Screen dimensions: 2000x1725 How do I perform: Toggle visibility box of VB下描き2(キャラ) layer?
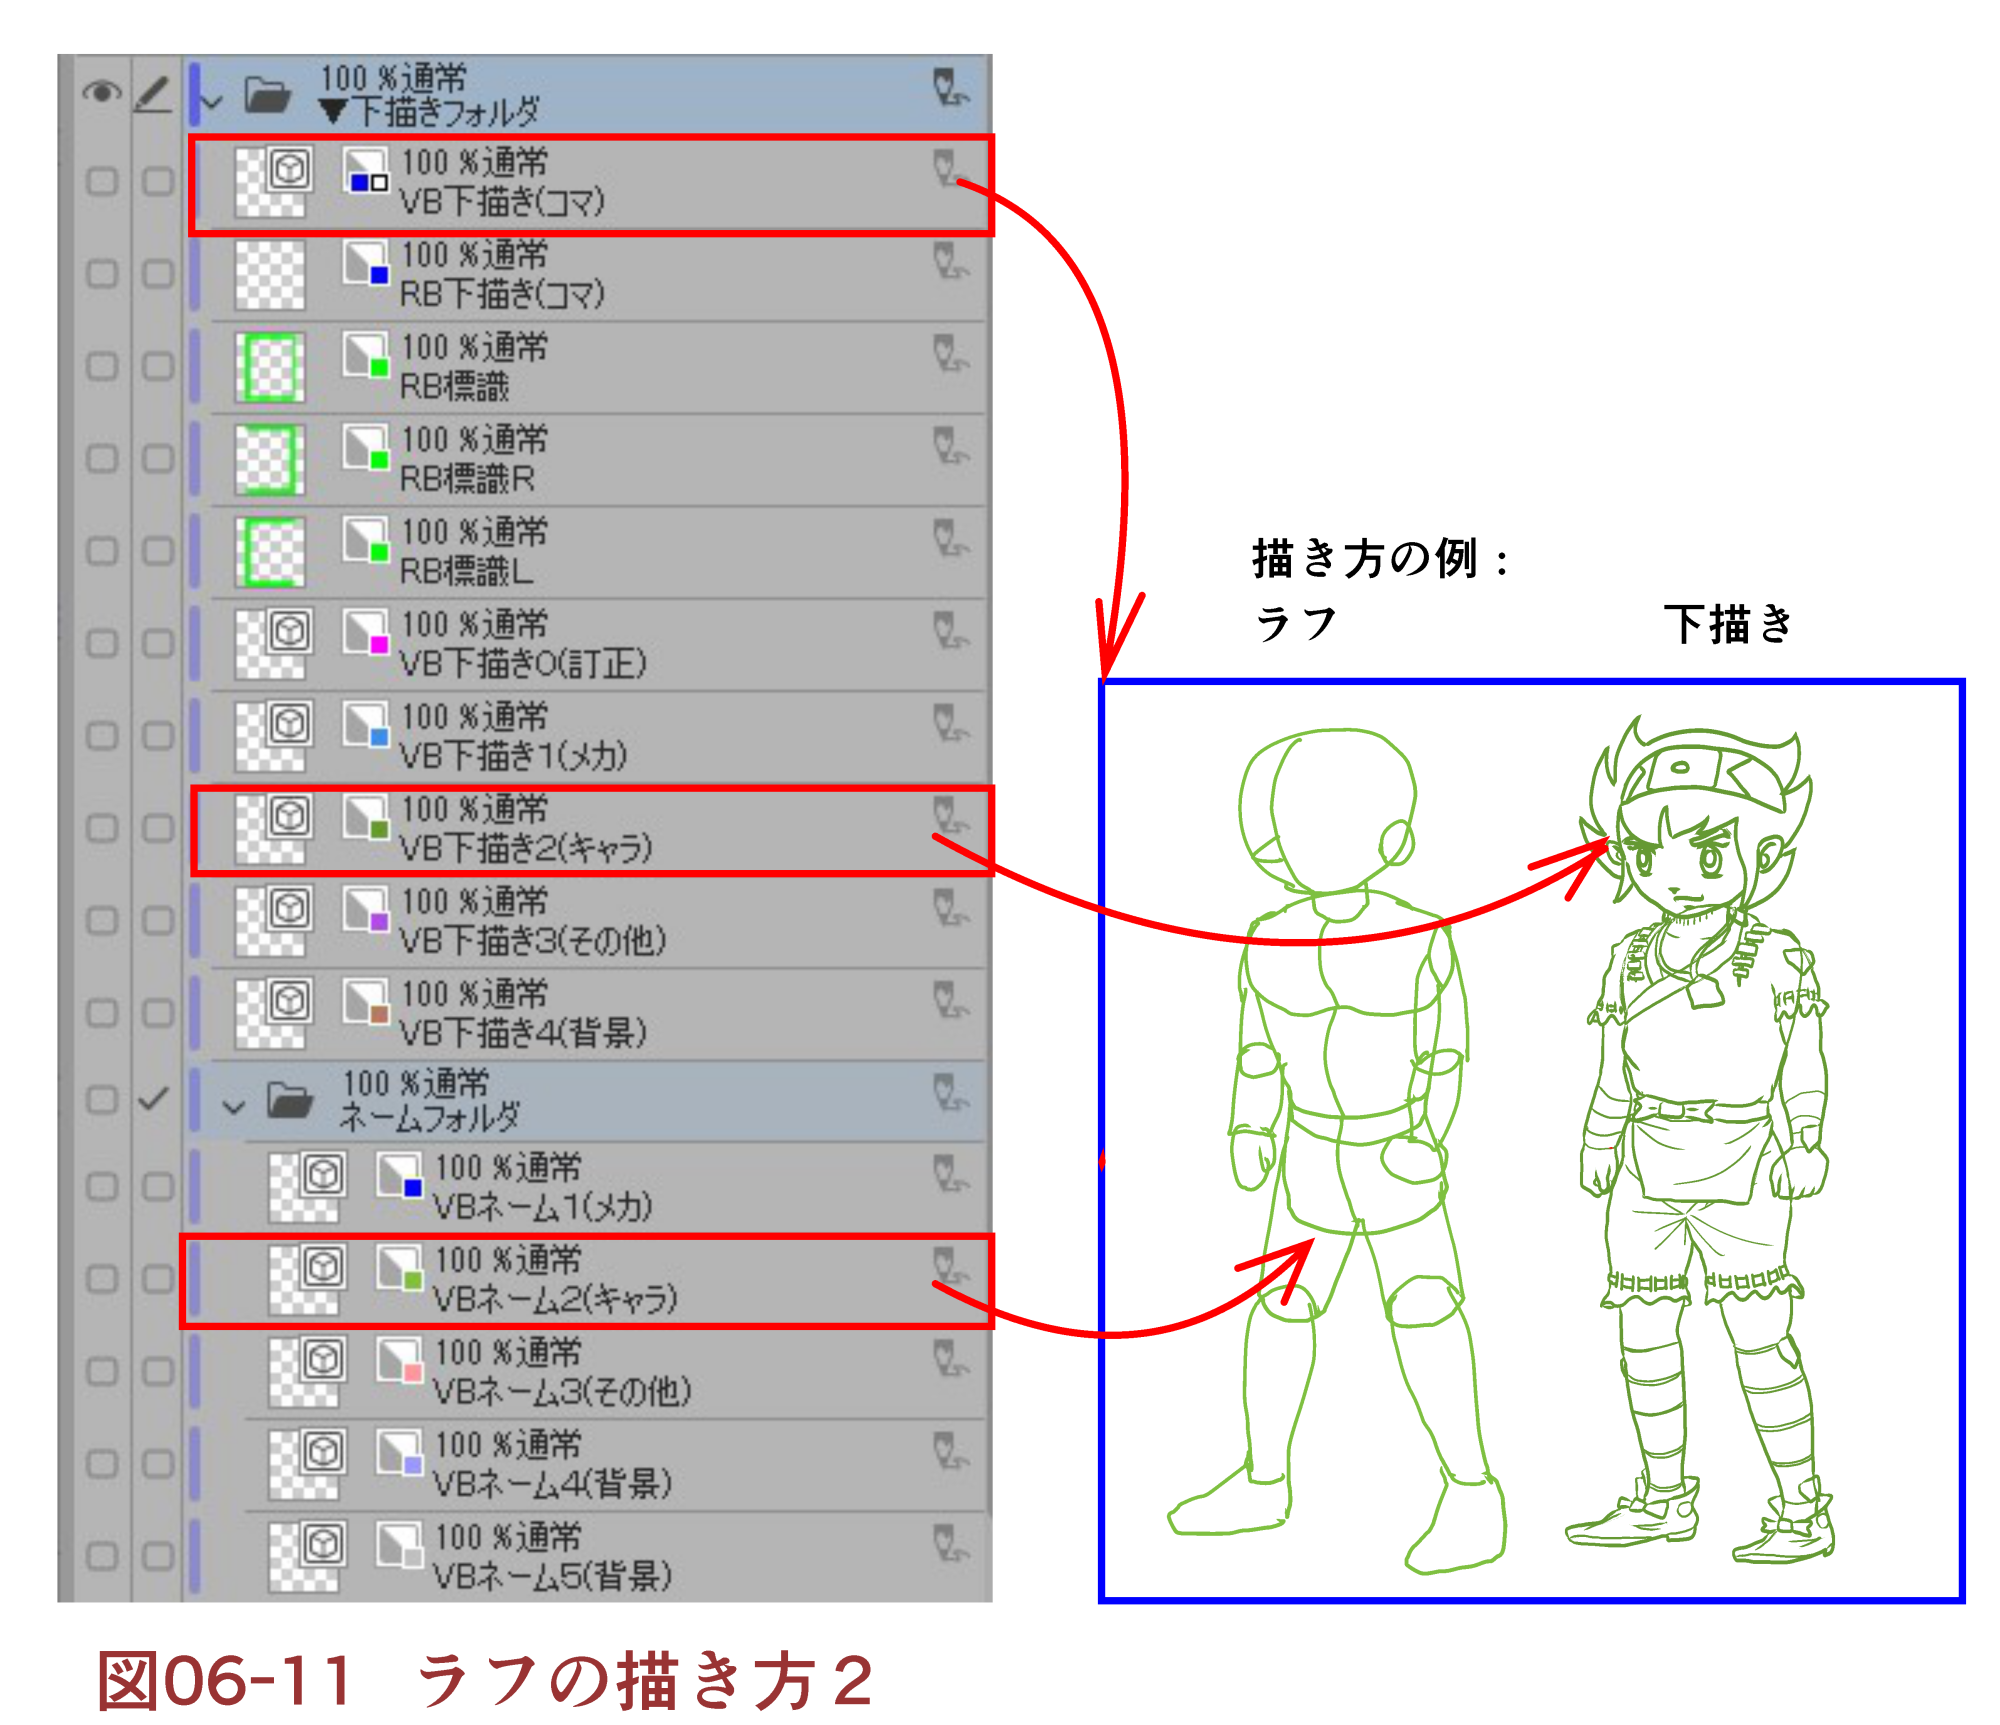click(x=101, y=828)
